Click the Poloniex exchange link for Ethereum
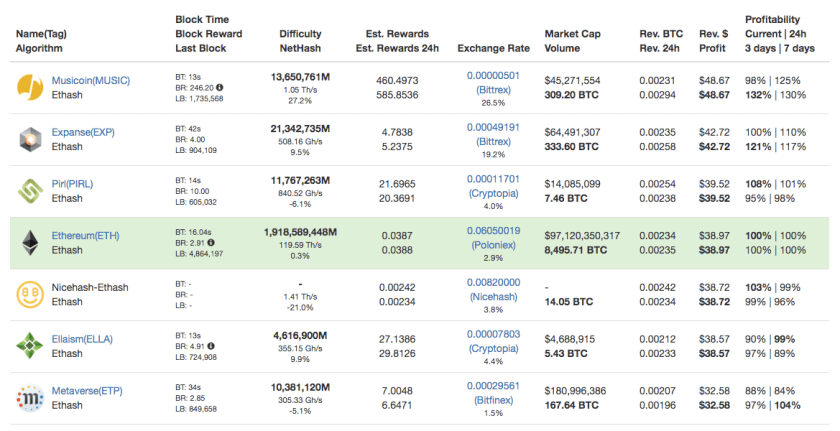 click(493, 243)
